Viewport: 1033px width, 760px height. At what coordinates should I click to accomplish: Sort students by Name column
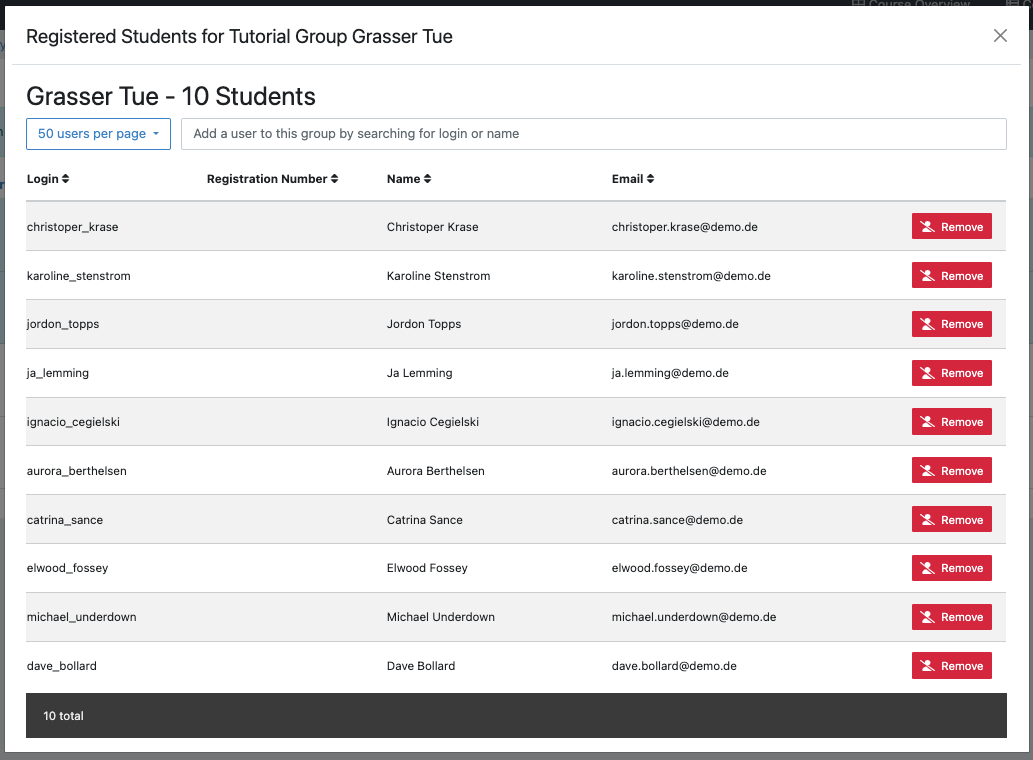(408, 179)
